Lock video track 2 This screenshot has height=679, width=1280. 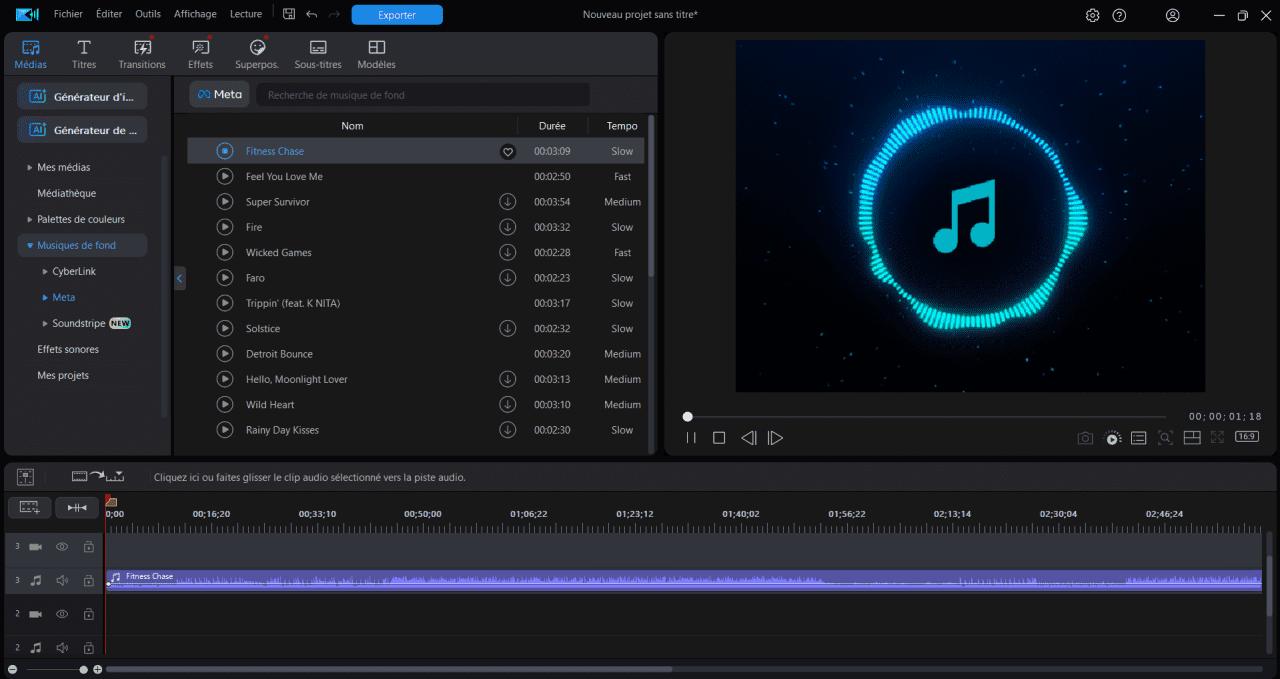[89, 614]
